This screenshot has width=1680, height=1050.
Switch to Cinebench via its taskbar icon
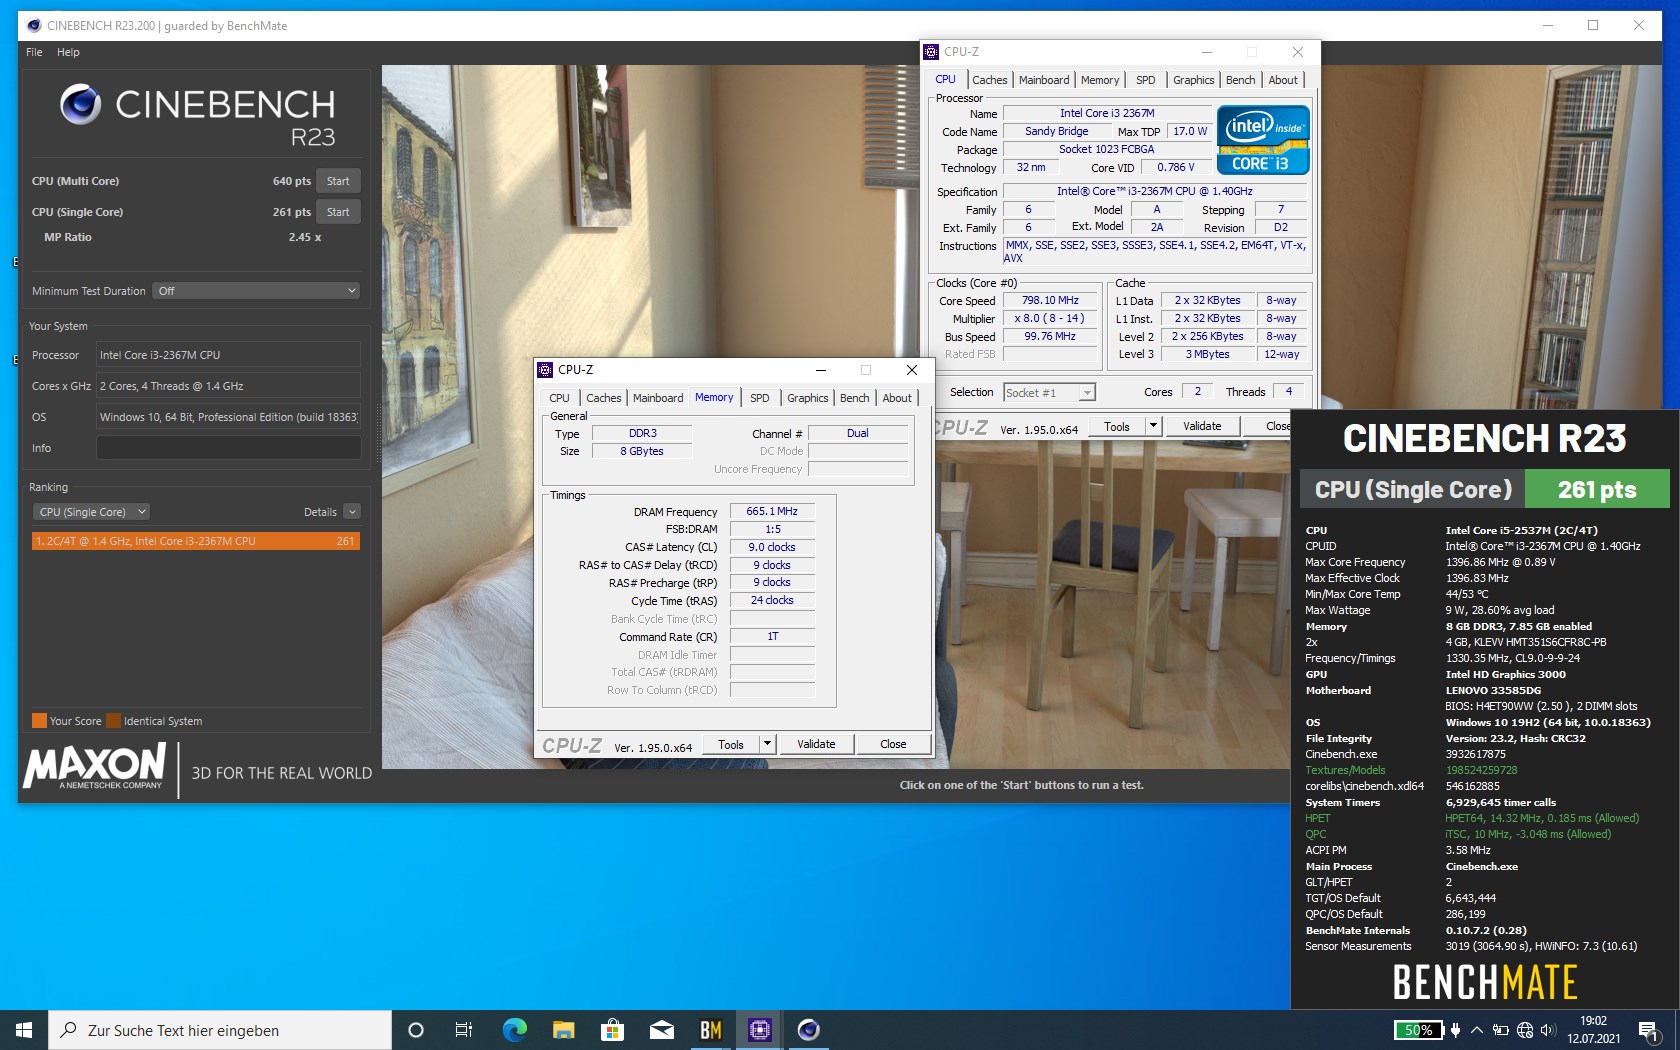point(808,1030)
